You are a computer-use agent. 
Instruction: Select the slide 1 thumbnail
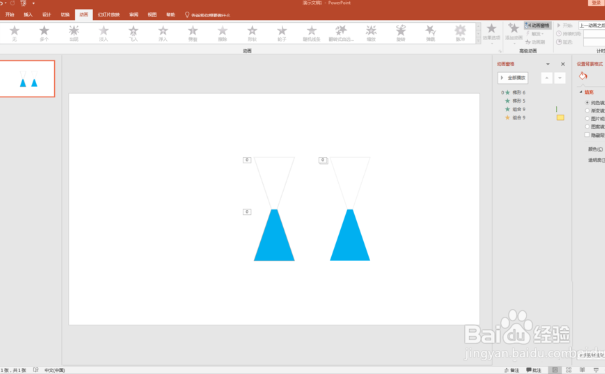click(x=27, y=78)
